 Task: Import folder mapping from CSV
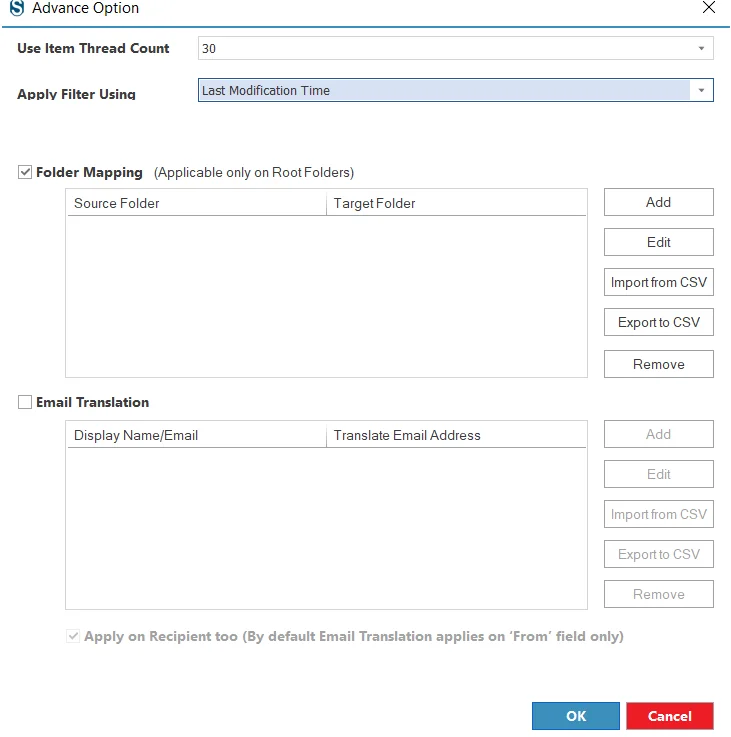point(659,282)
